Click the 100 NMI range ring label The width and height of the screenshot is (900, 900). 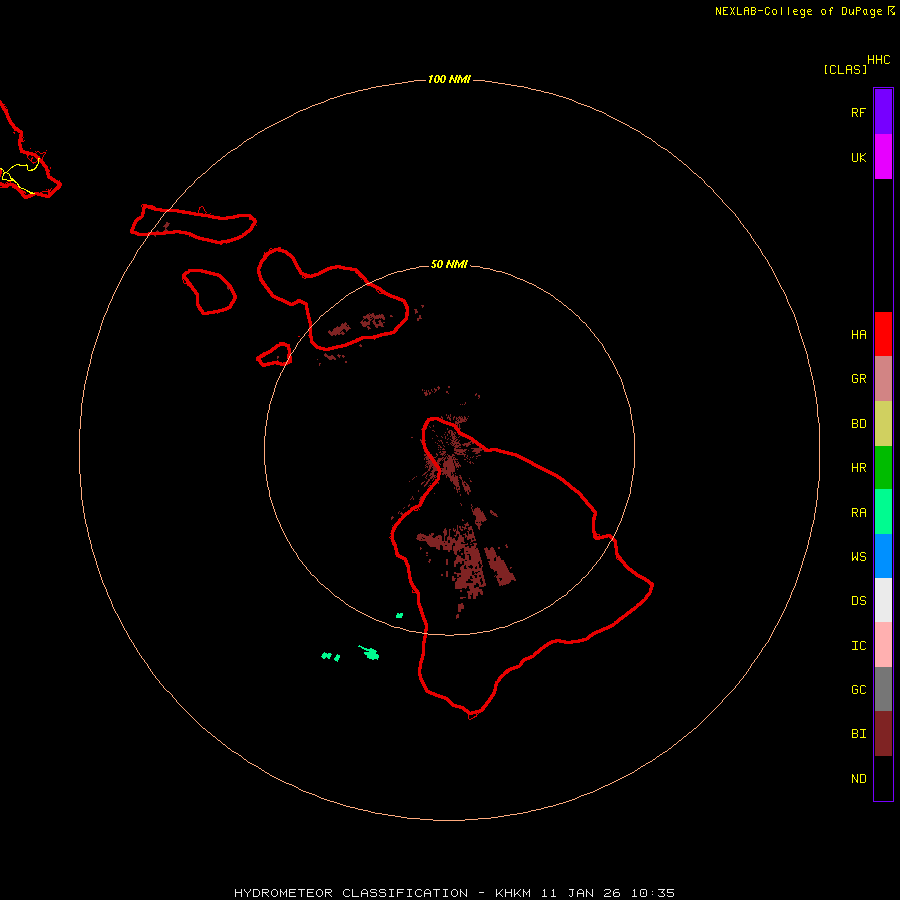point(449,79)
